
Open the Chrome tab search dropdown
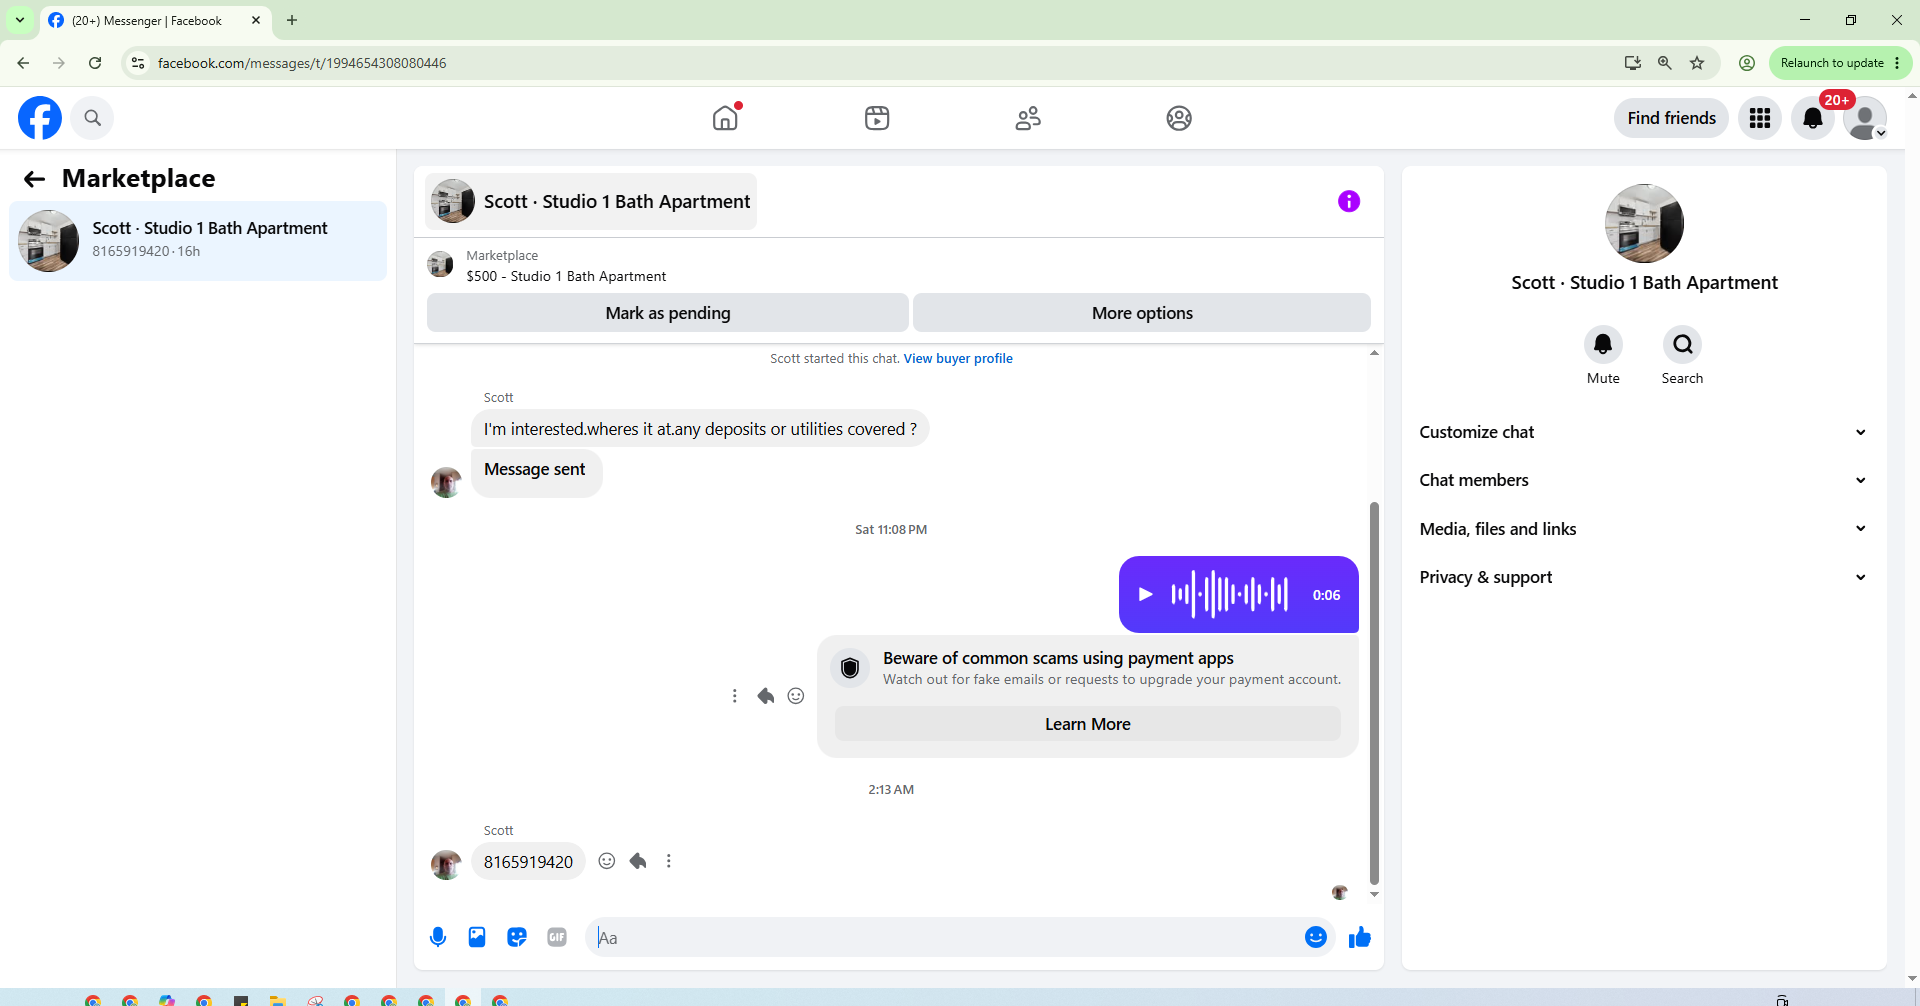tap(20, 20)
